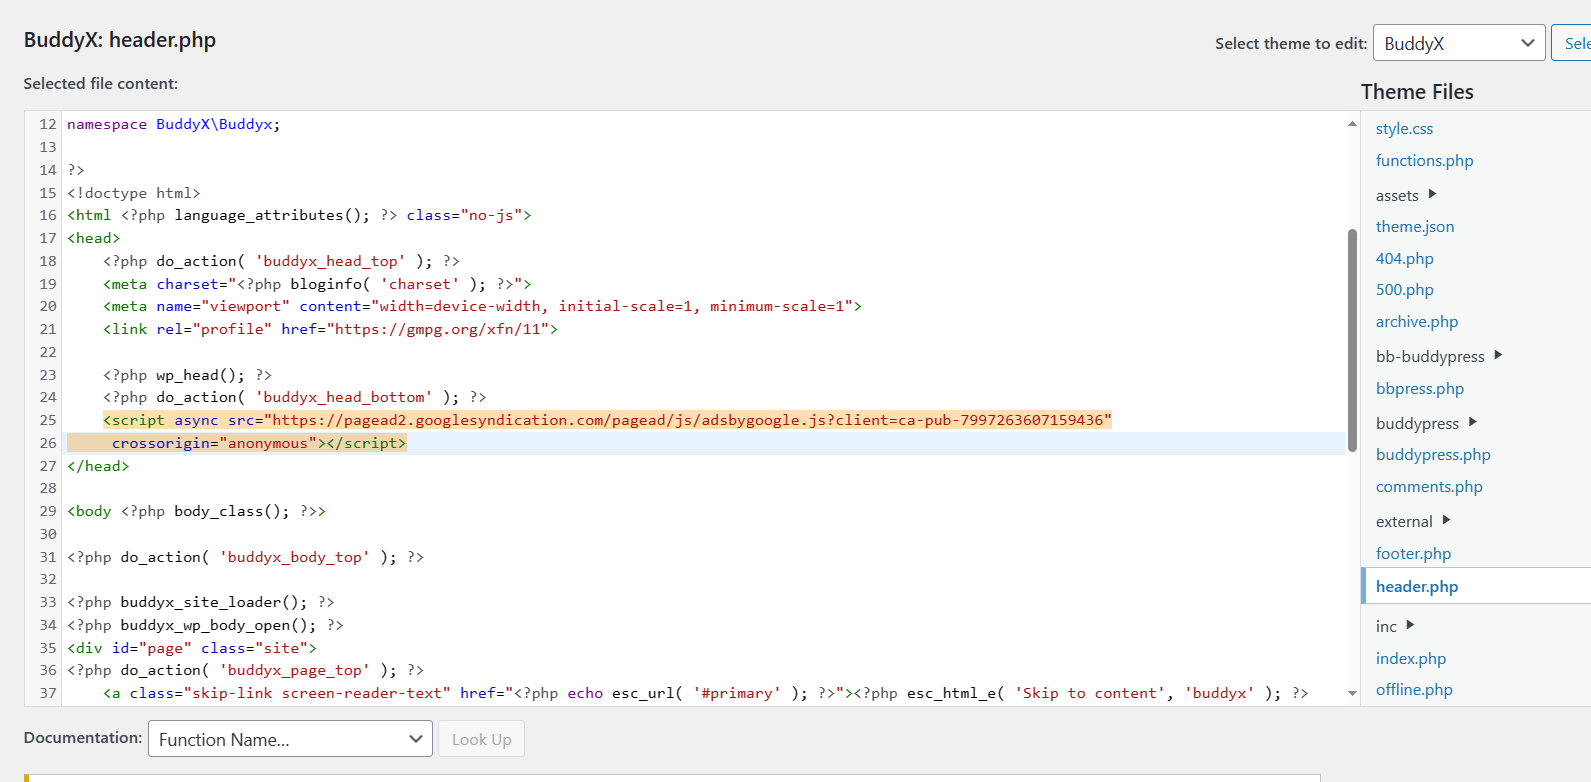Click the meta charset bloginfo line
The image size is (1591, 782).
coord(317,284)
